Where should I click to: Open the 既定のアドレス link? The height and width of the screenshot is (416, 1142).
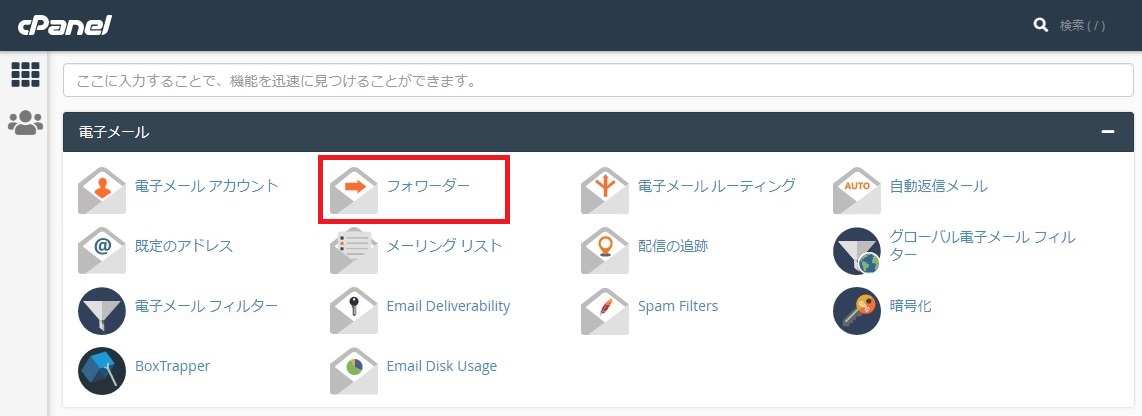tap(184, 246)
